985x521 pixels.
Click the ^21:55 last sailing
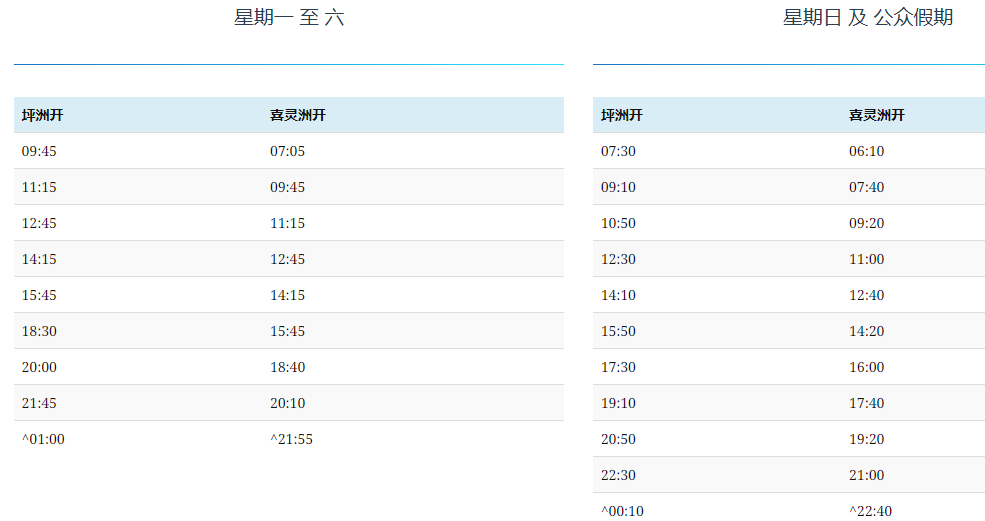pos(291,439)
